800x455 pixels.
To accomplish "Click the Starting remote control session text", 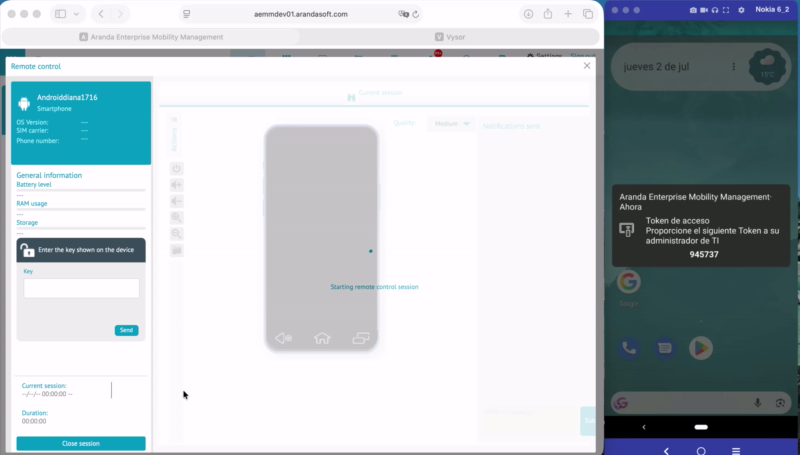I will 374,287.
